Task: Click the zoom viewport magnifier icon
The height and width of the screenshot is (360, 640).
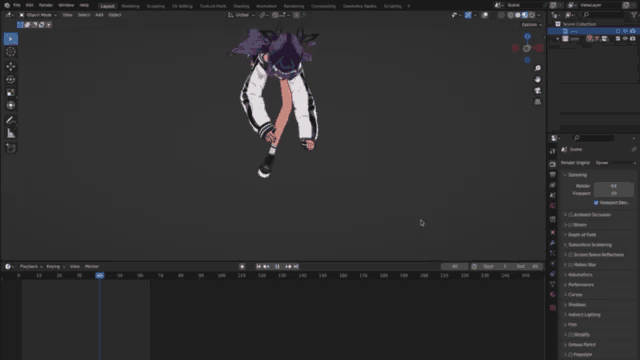Action: click(x=538, y=68)
